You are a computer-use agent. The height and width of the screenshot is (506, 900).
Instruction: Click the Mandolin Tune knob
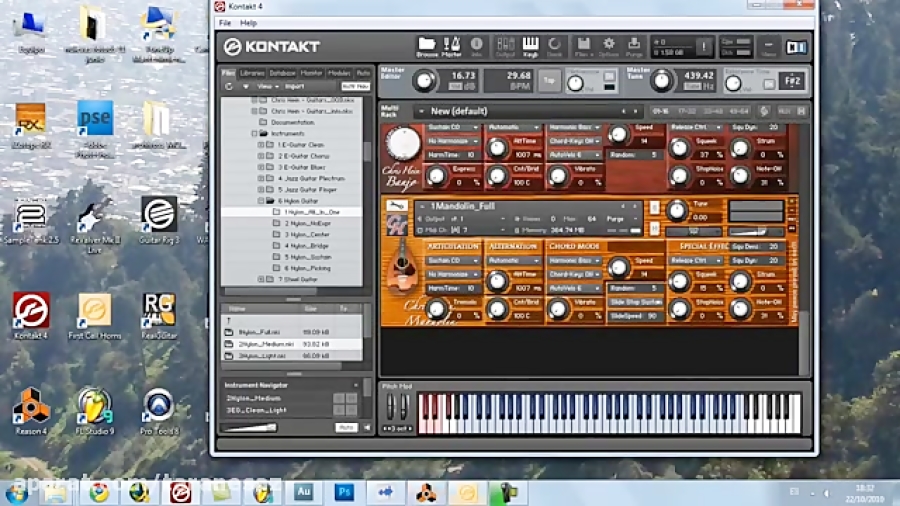click(677, 209)
